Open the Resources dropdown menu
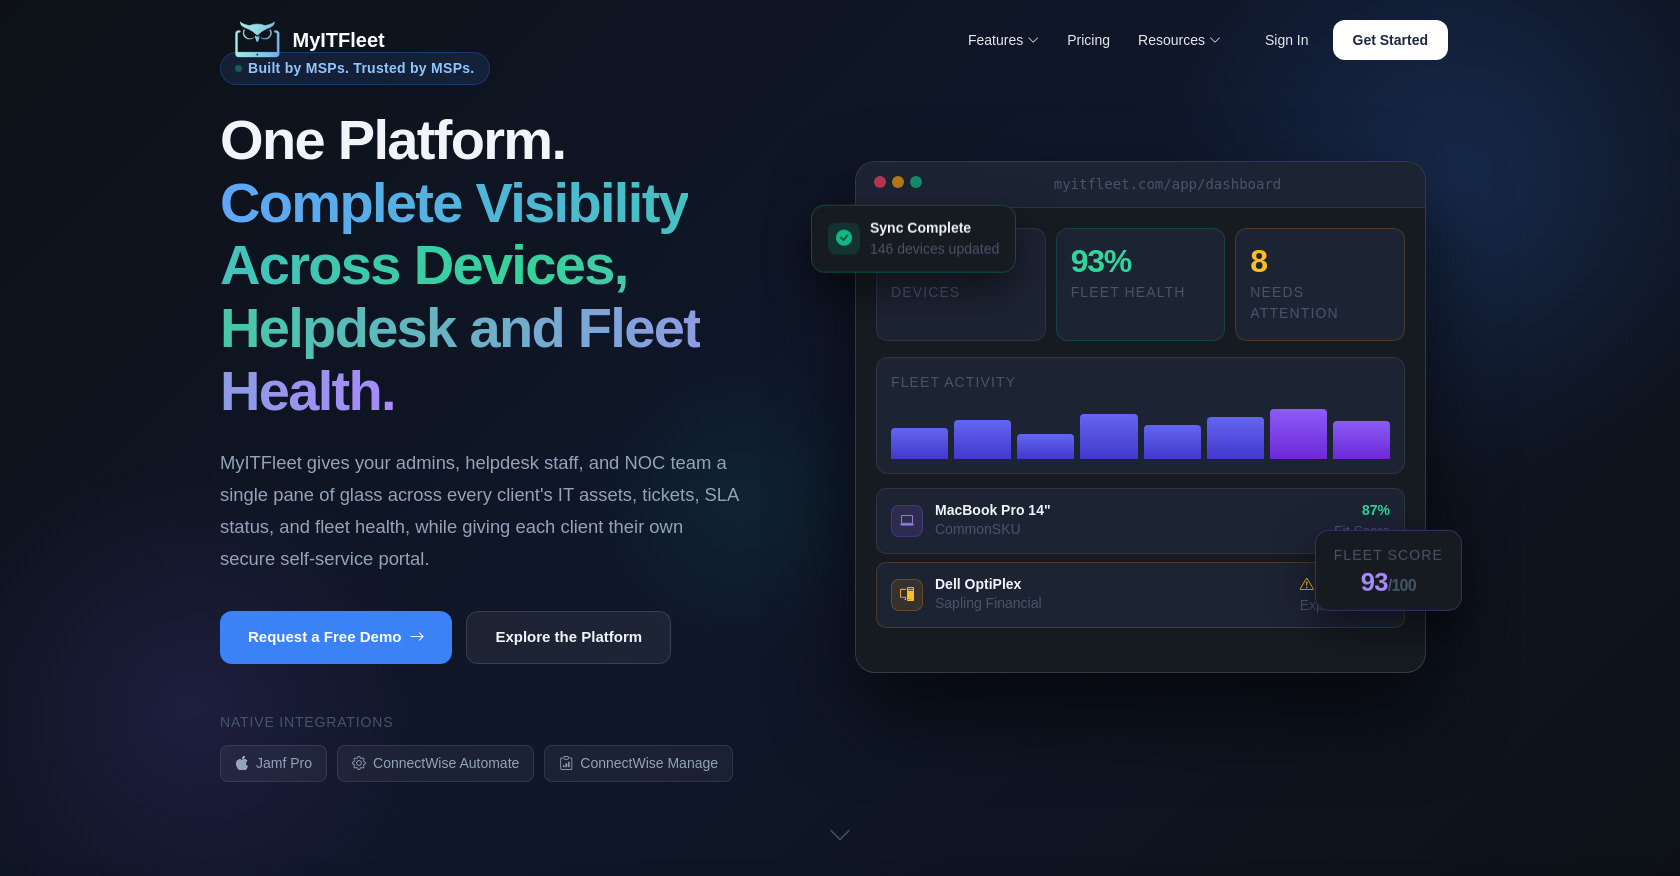Image resolution: width=1680 pixels, height=876 pixels. click(x=1178, y=40)
